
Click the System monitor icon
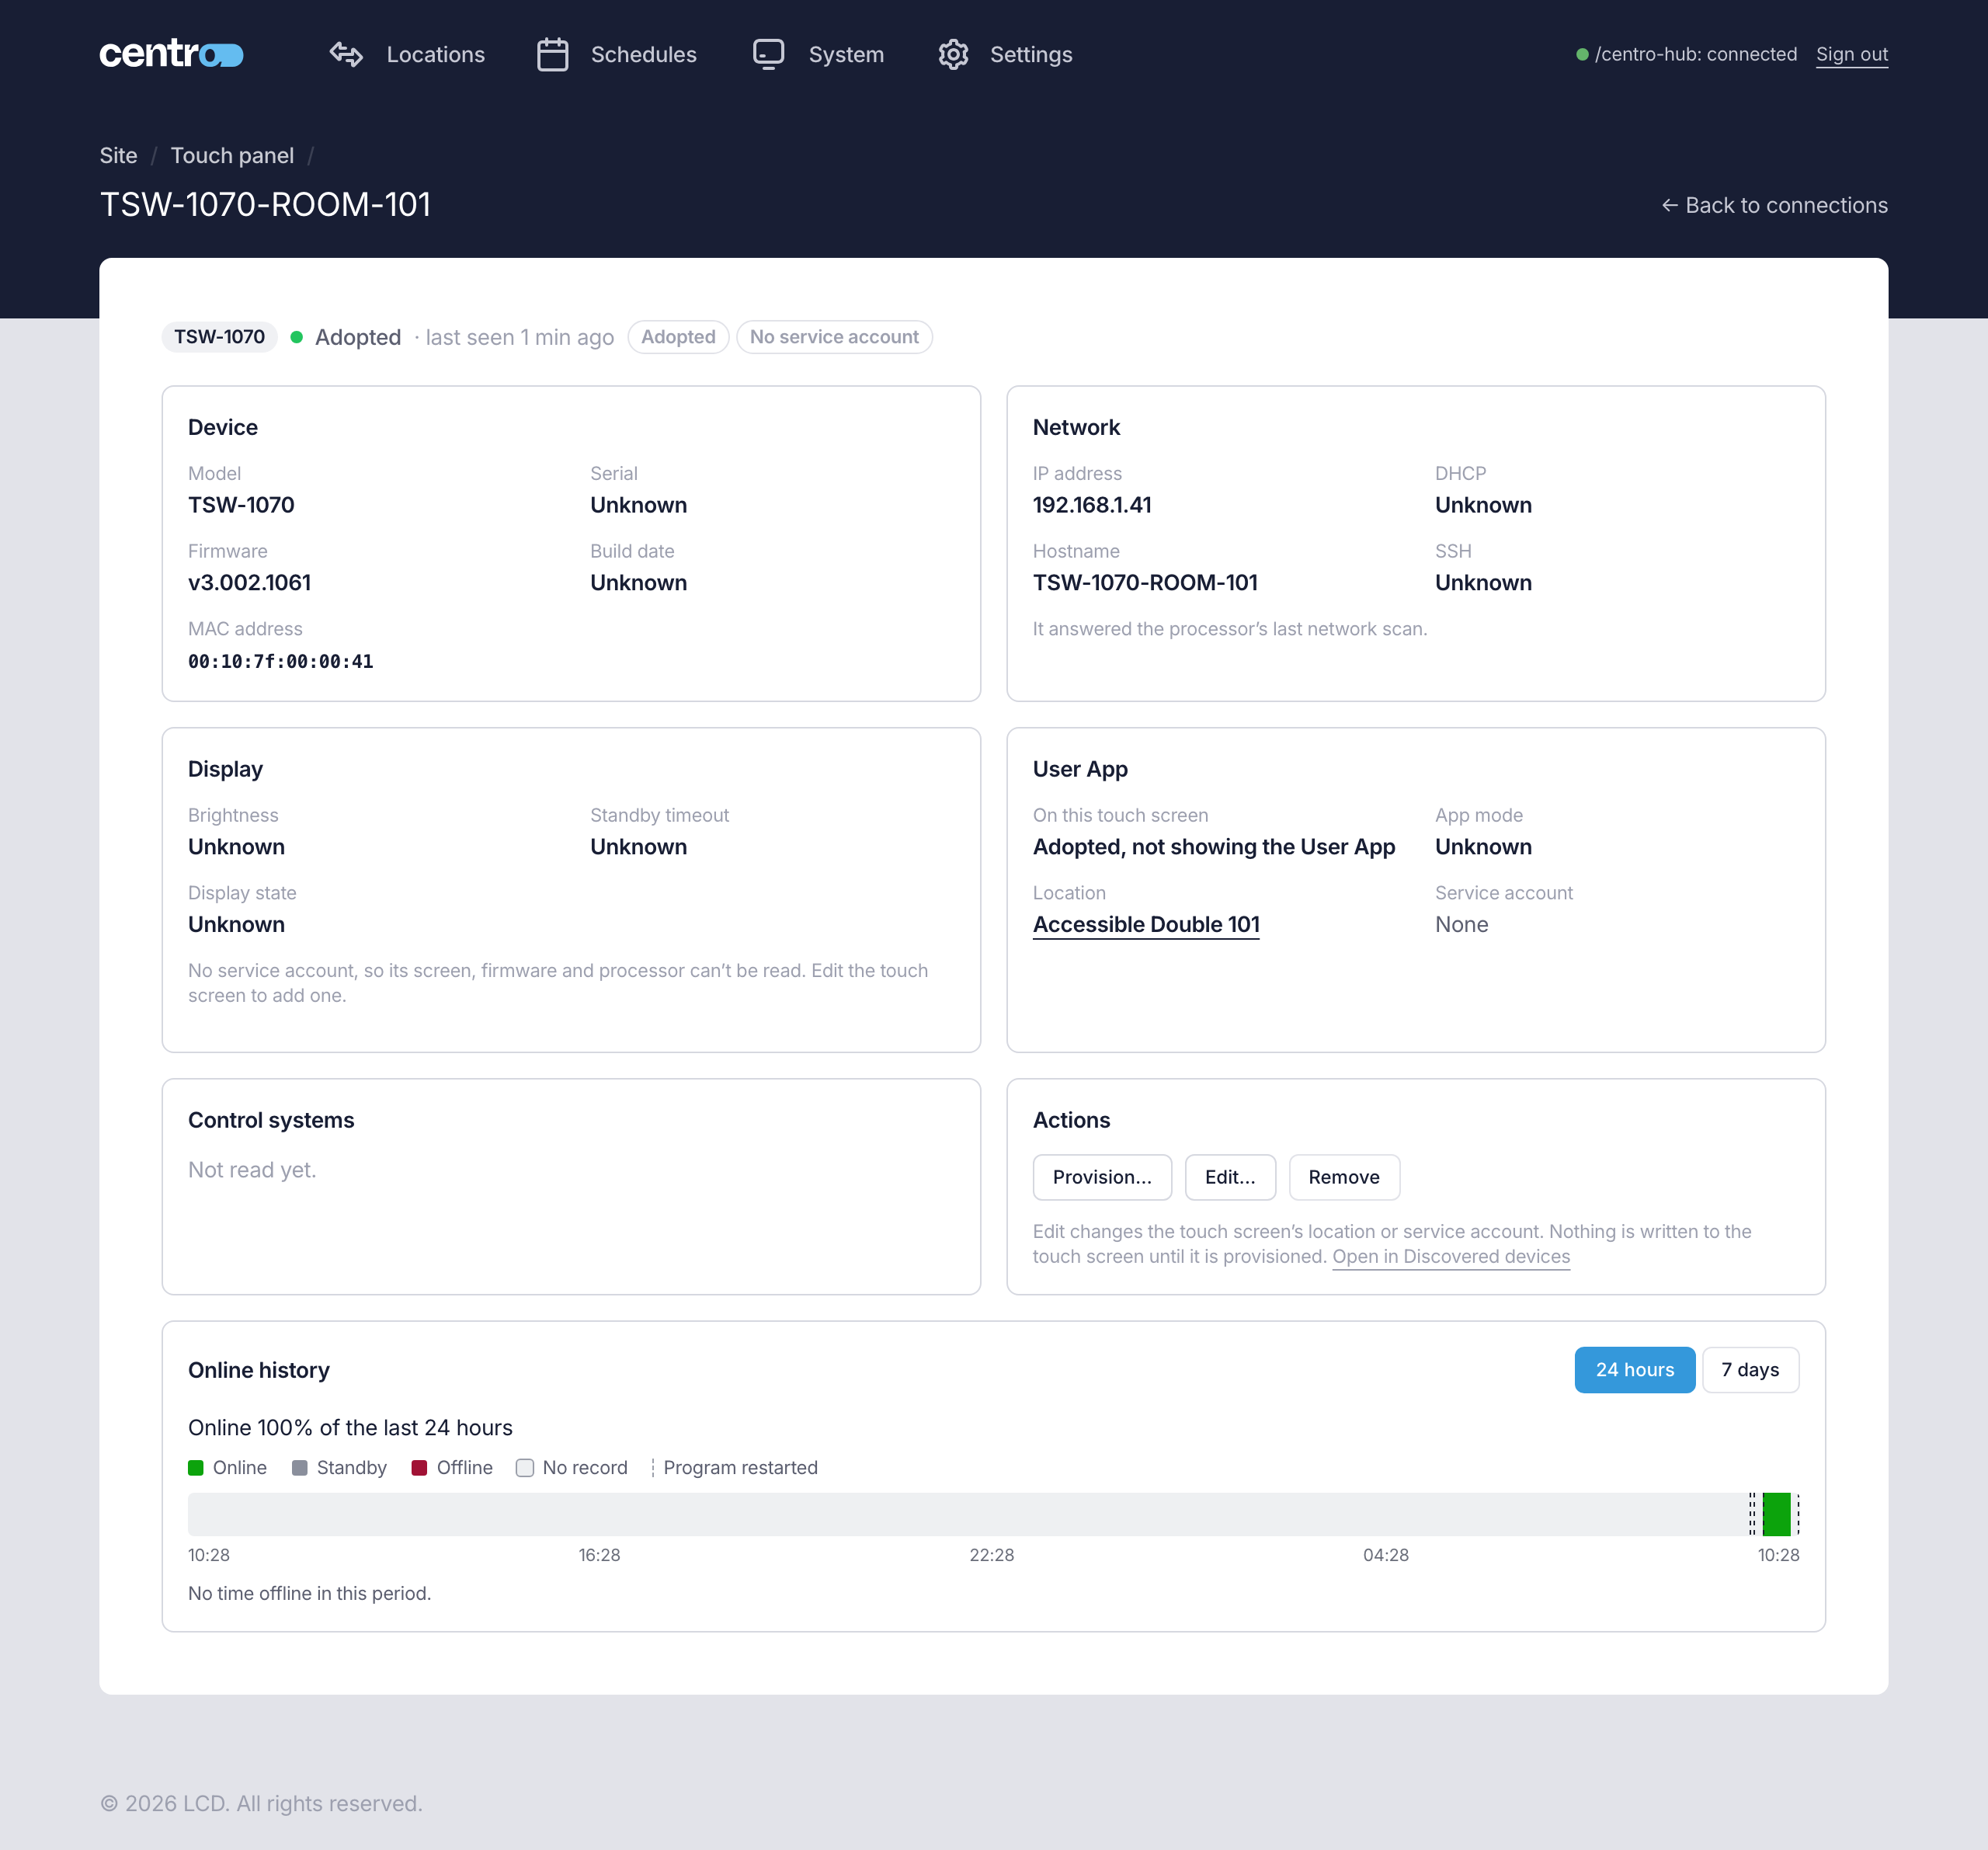768,54
